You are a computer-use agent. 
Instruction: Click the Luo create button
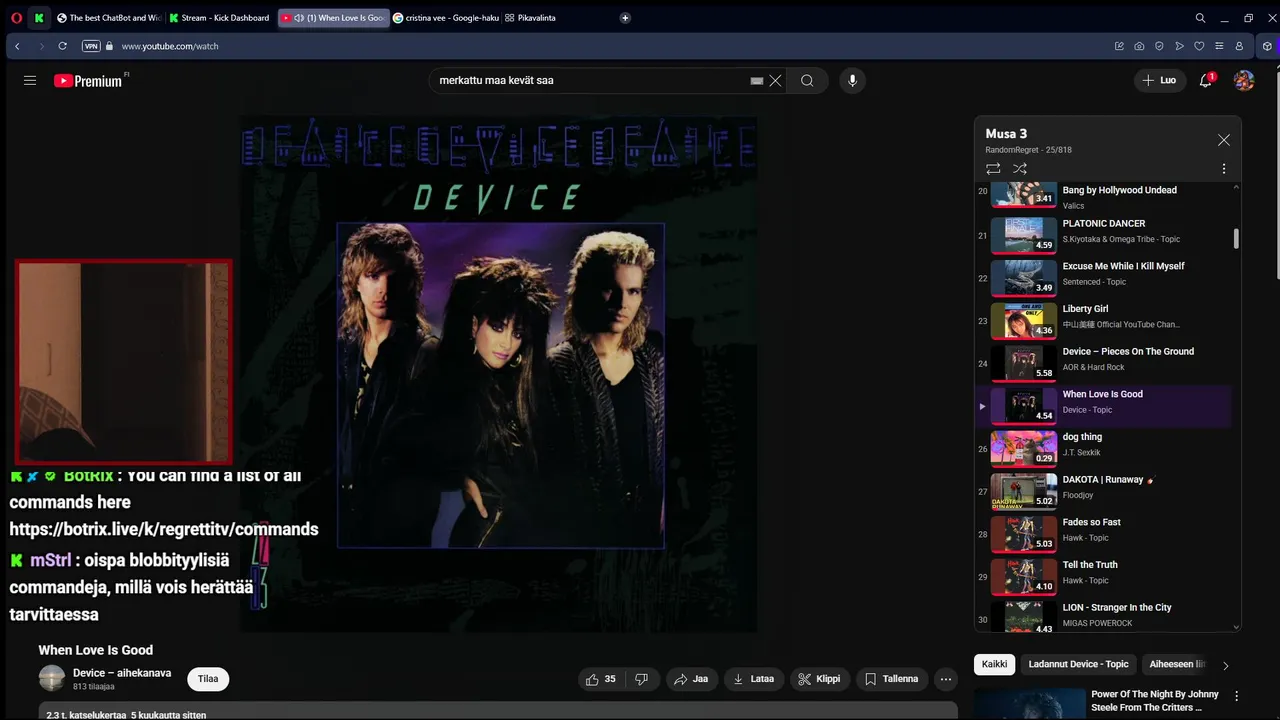[x=1159, y=81]
